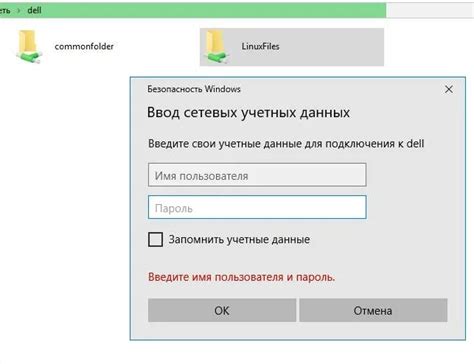Focus the Имя пользователя input field
Viewport: 474px width, 364px height.
pyautogui.click(x=257, y=175)
